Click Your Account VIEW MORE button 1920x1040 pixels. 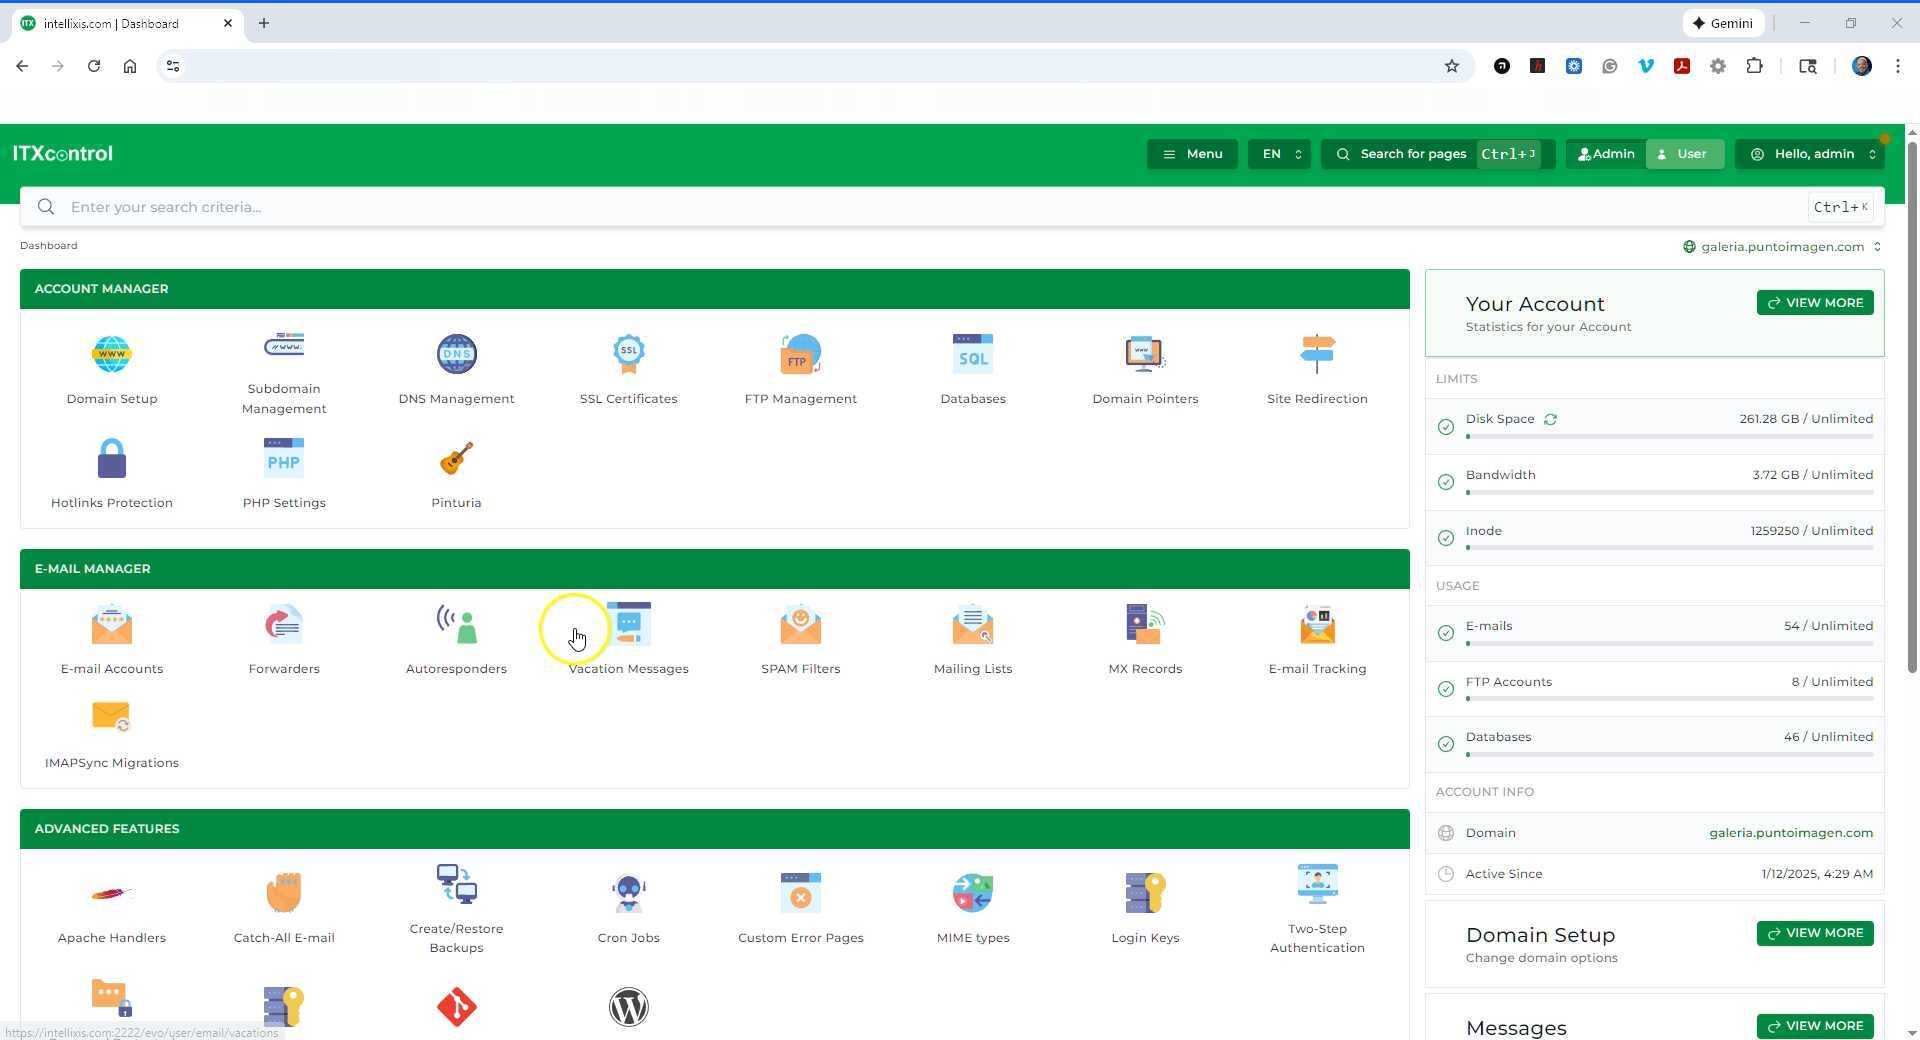(x=1815, y=303)
